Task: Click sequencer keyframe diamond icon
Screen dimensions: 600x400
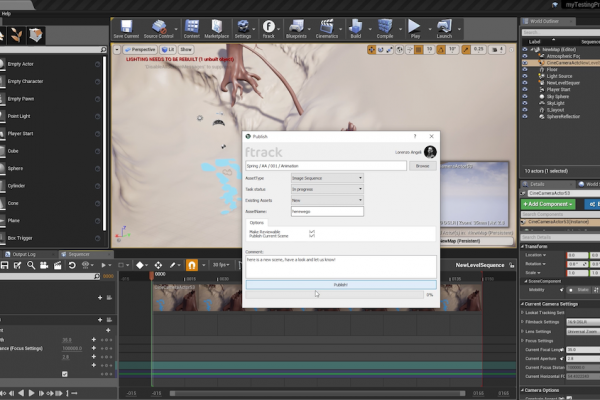Action: point(140,265)
